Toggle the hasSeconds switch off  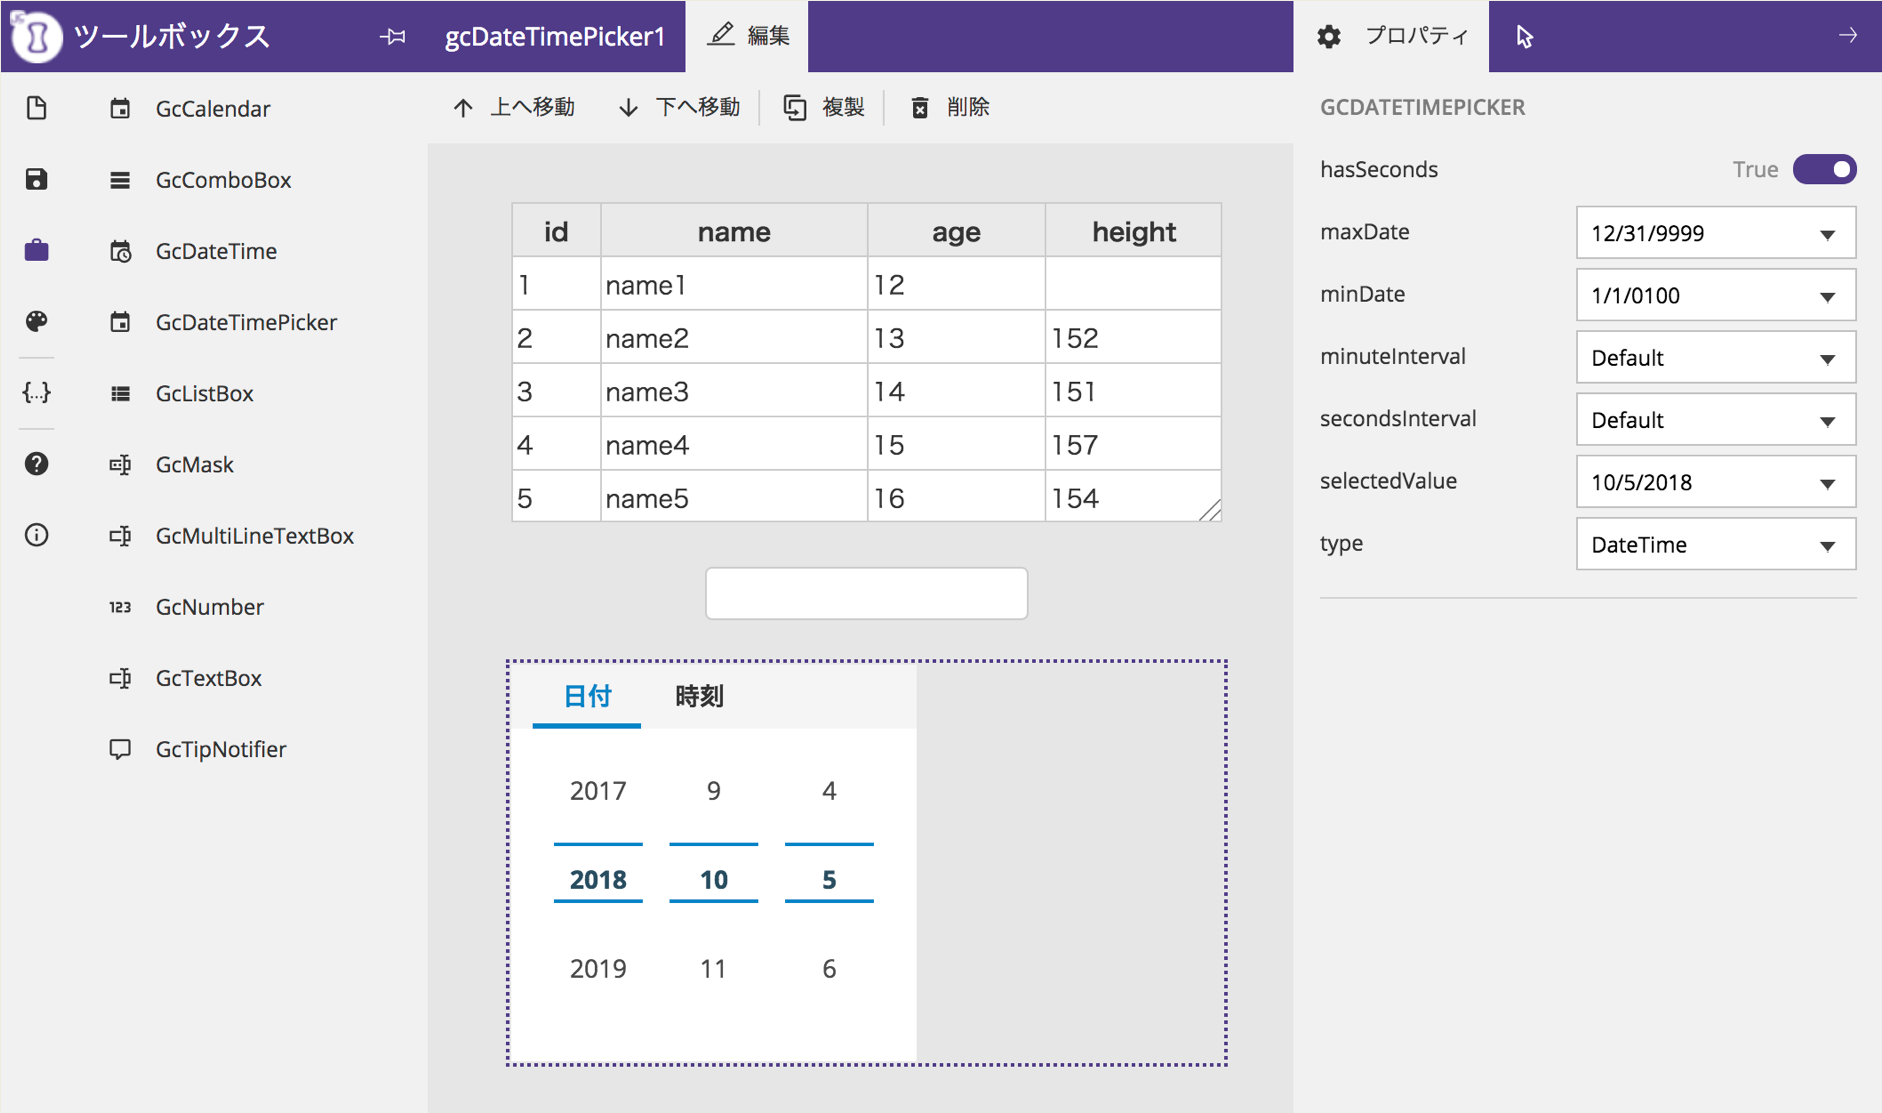coord(1824,169)
